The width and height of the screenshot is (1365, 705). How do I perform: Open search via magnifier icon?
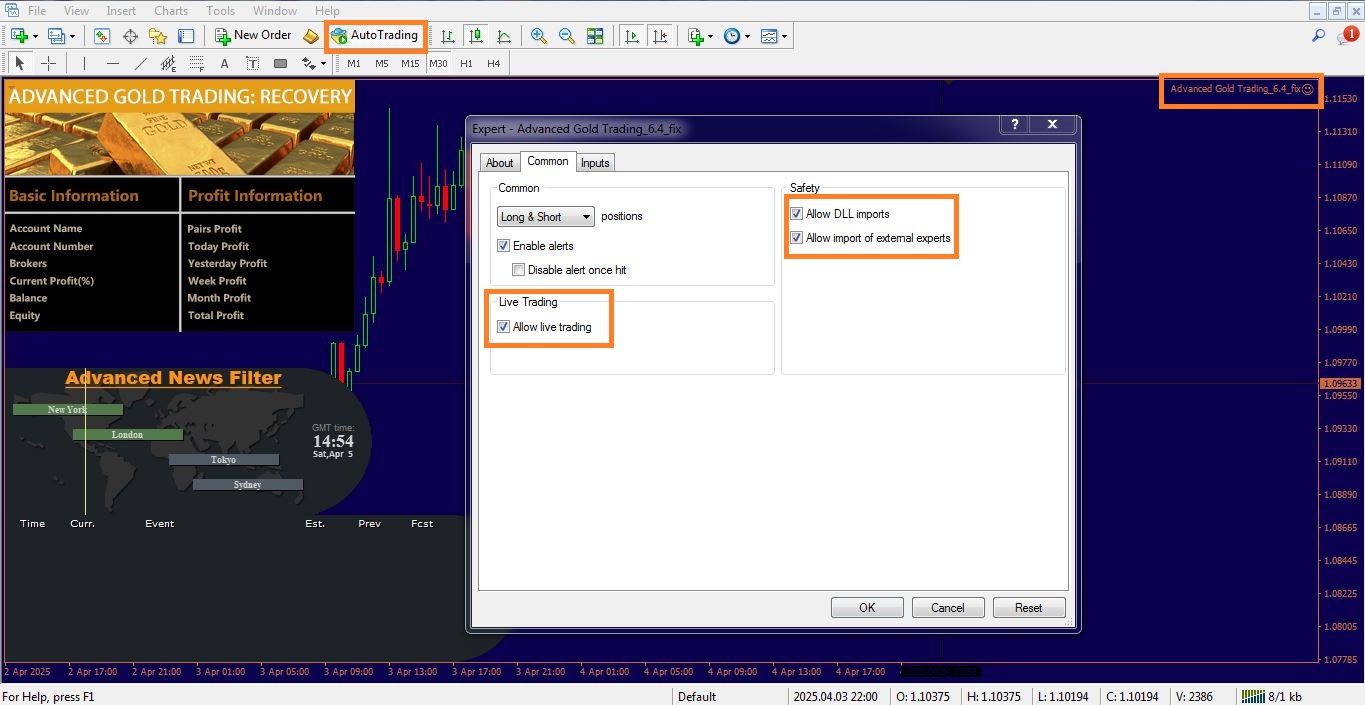click(1319, 36)
